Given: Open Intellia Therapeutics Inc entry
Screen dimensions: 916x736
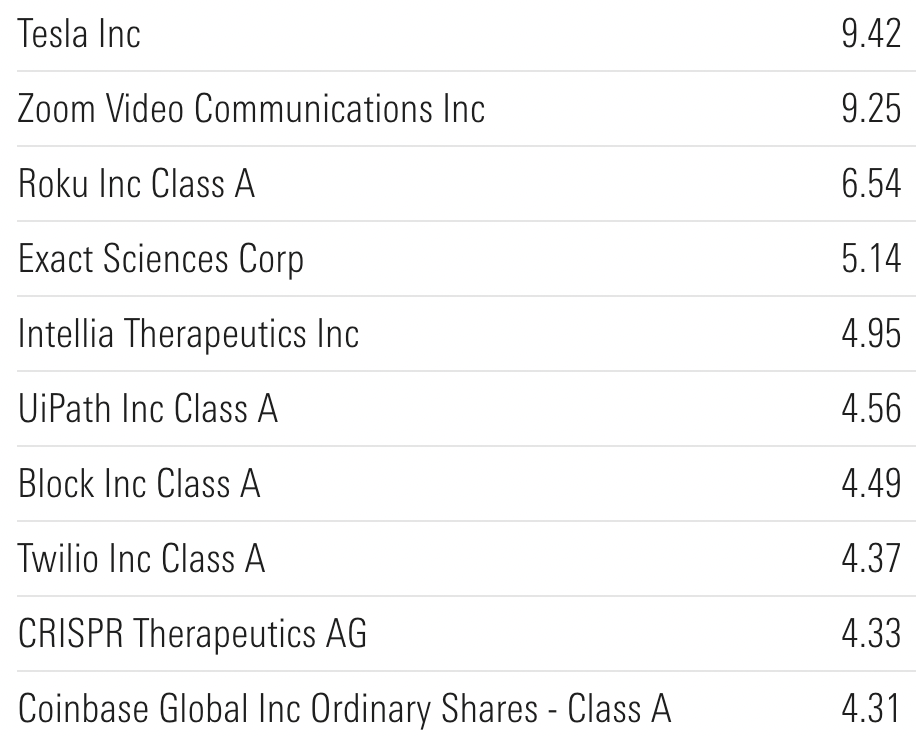Looking at the screenshot, I should click(188, 334).
